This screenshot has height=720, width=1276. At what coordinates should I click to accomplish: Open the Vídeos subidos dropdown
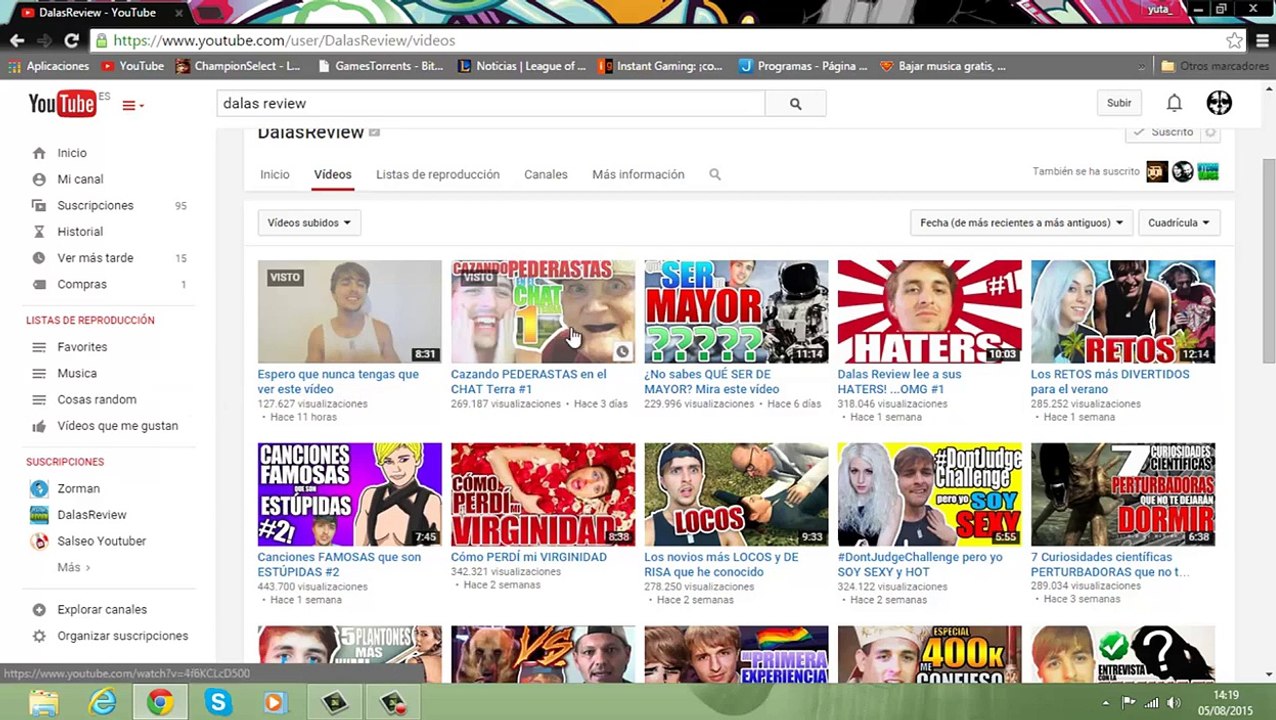(309, 223)
